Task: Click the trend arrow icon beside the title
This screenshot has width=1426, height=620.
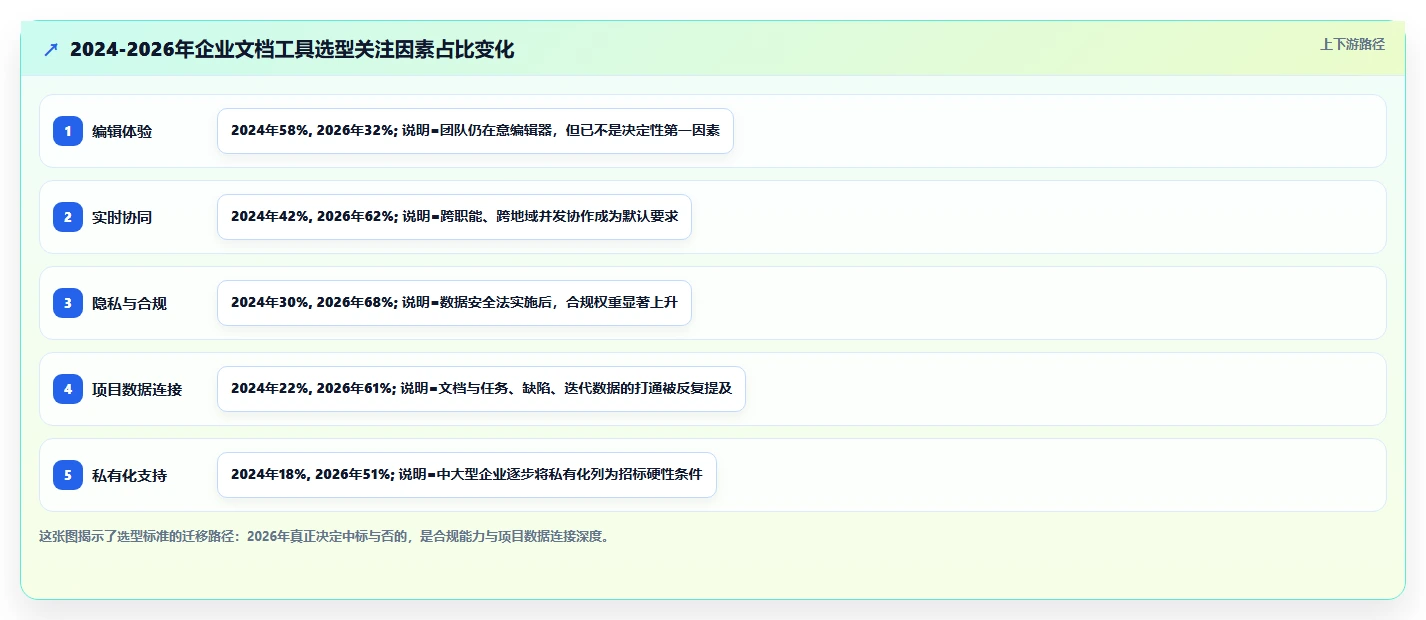Action: [51, 50]
